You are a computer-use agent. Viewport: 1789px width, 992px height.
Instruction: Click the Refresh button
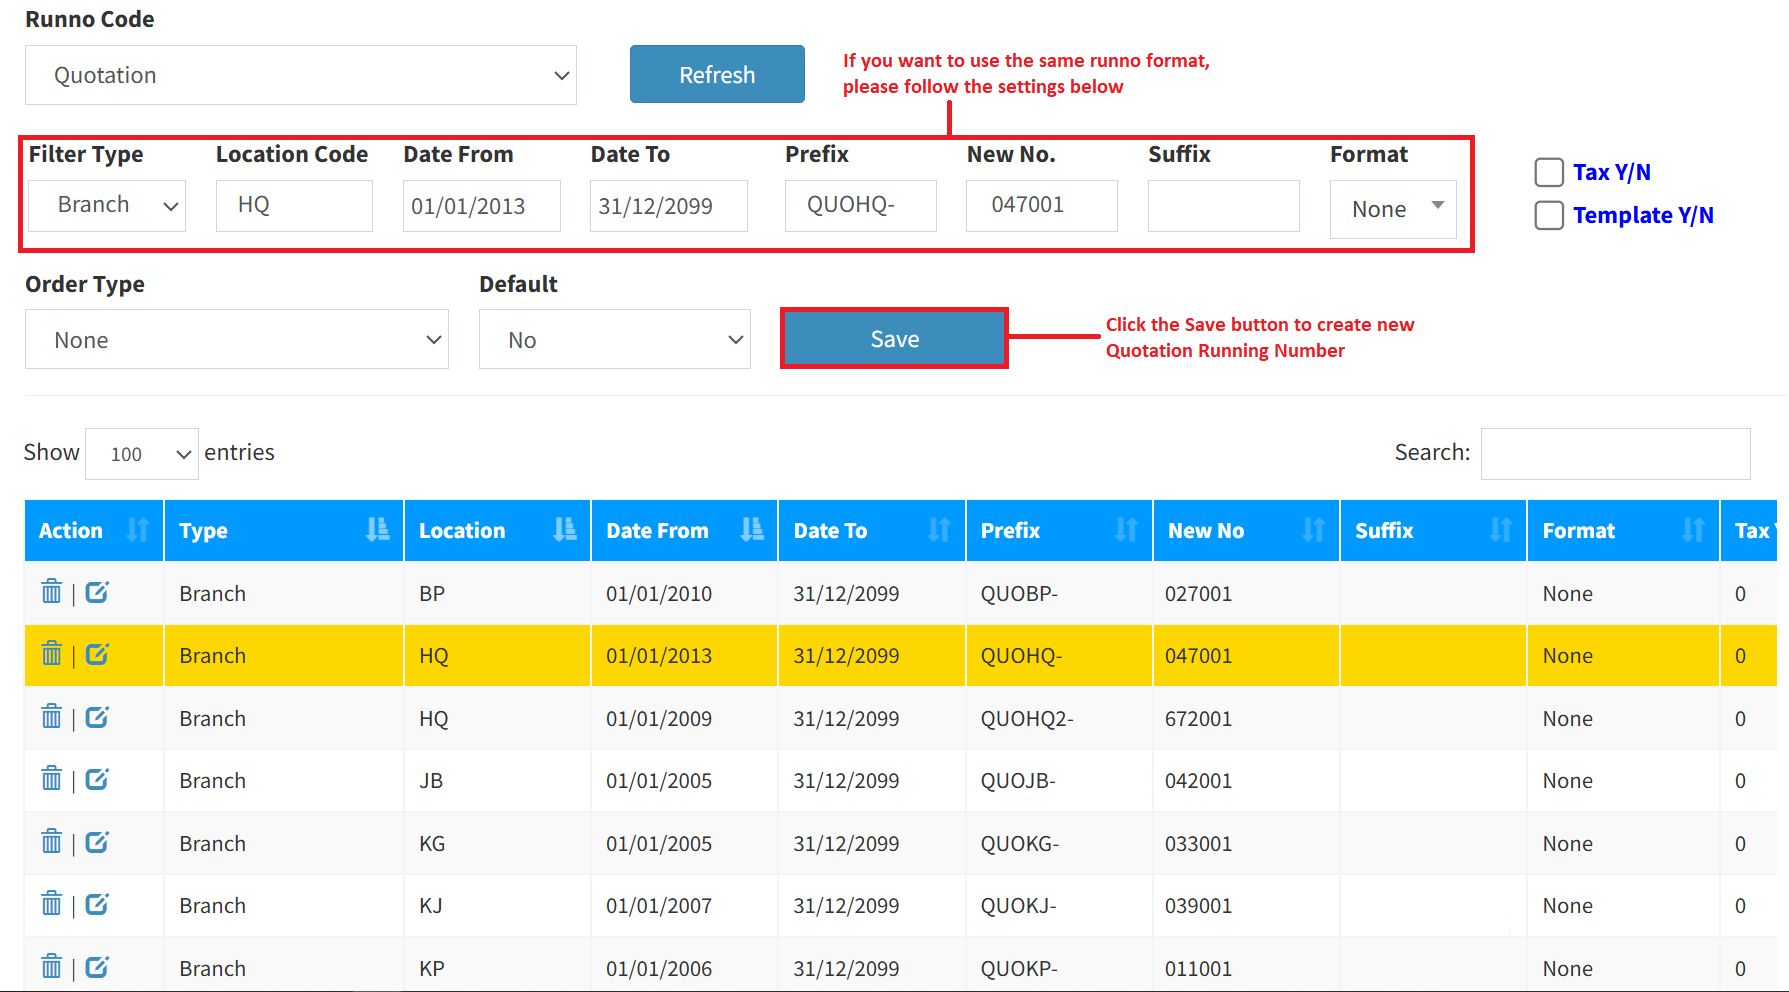coord(717,74)
